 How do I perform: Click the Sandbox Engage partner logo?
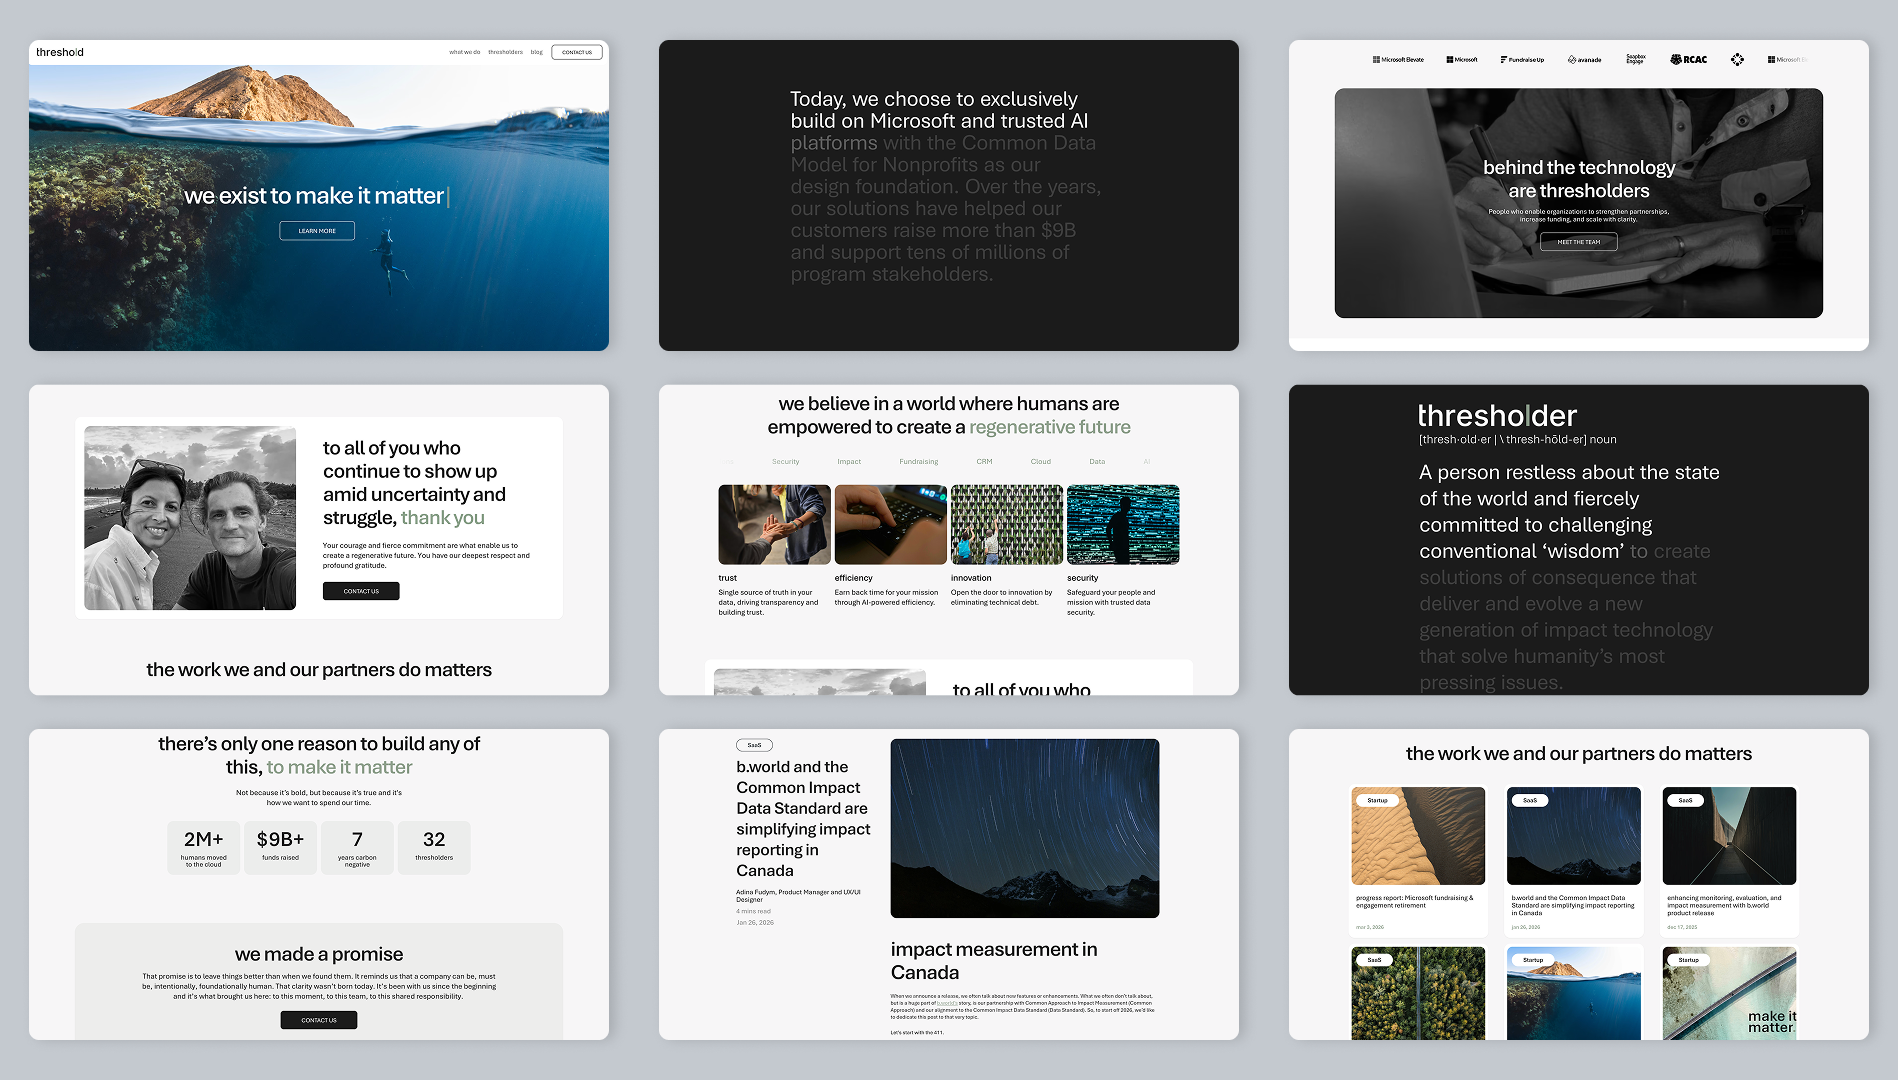click(1636, 60)
